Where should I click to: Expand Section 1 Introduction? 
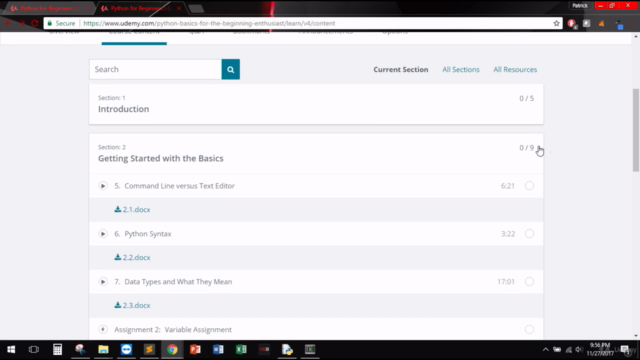click(x=316, y=104)
